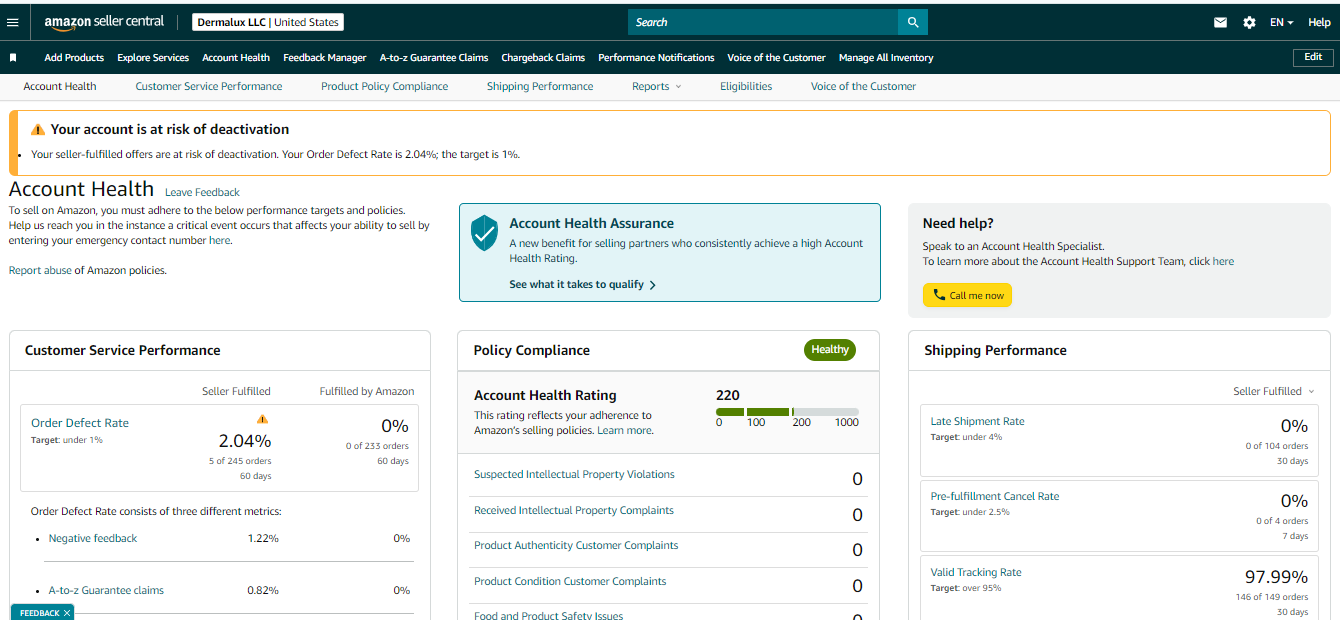Click the warning icon on Order Defect Rate

(262, 419)
